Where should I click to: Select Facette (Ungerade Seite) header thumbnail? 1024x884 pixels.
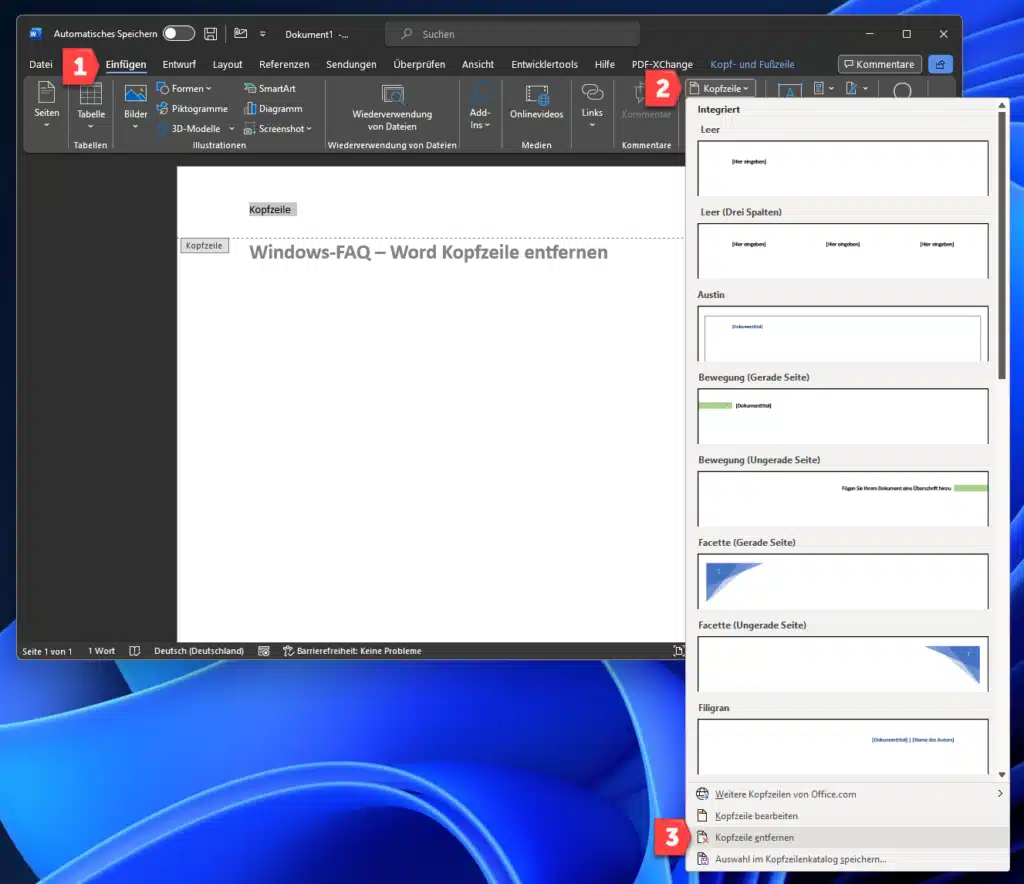click(x=842, y=664)
